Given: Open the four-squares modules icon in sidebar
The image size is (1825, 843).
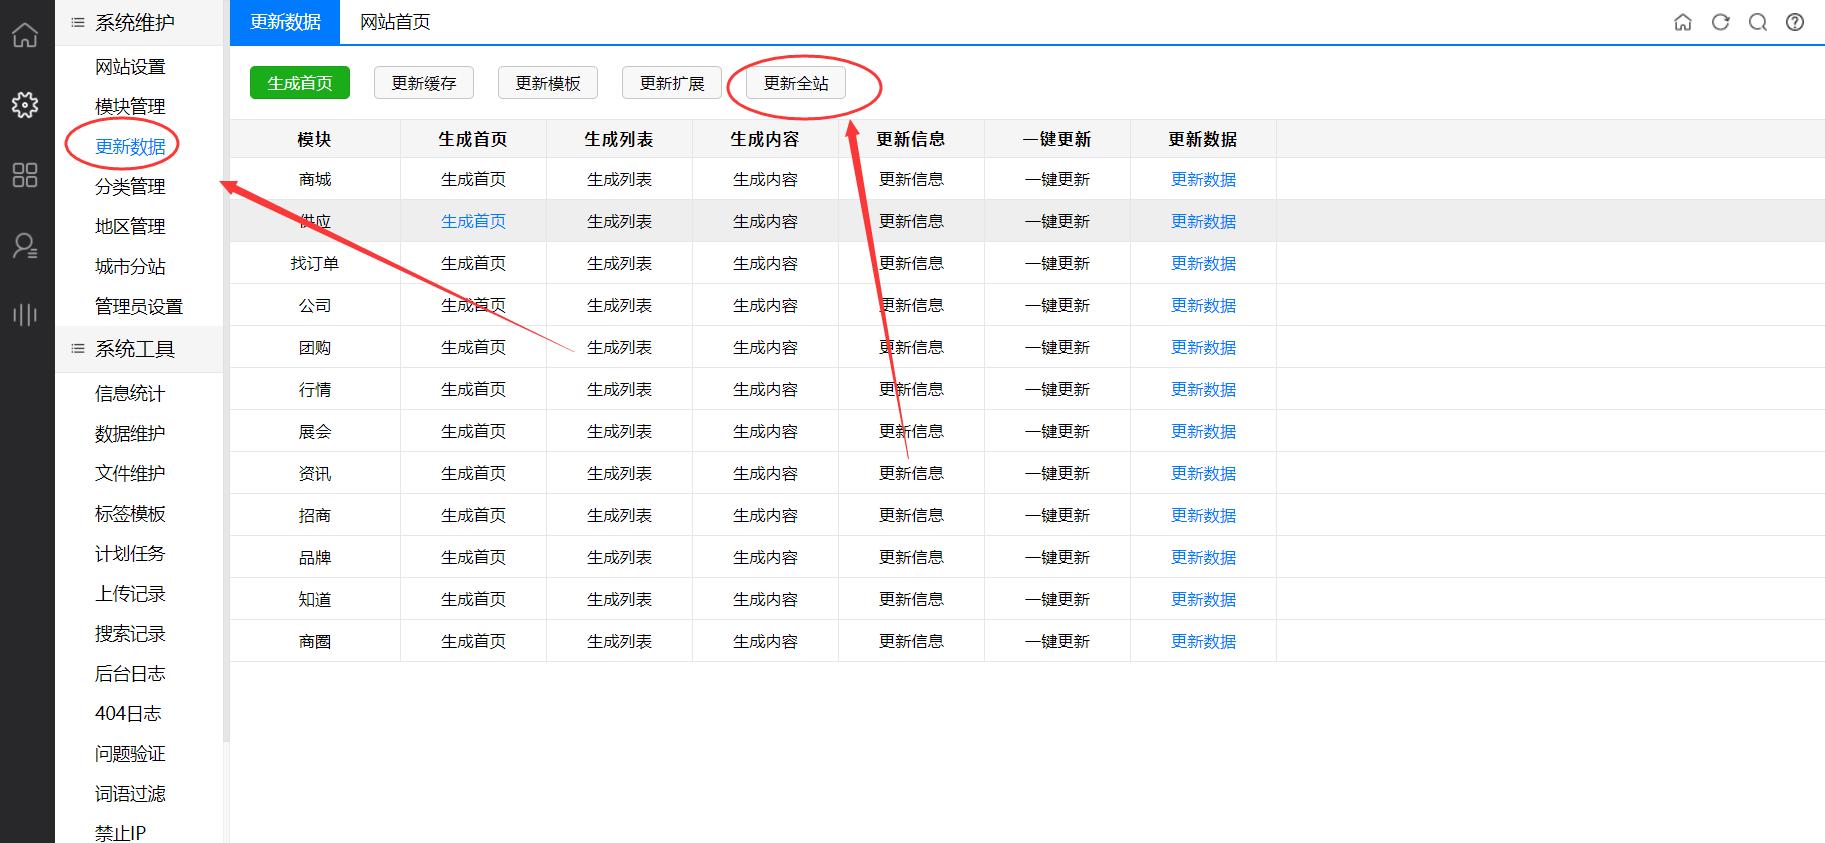Looking at the screenshot, I should click(x=25, y=175).
